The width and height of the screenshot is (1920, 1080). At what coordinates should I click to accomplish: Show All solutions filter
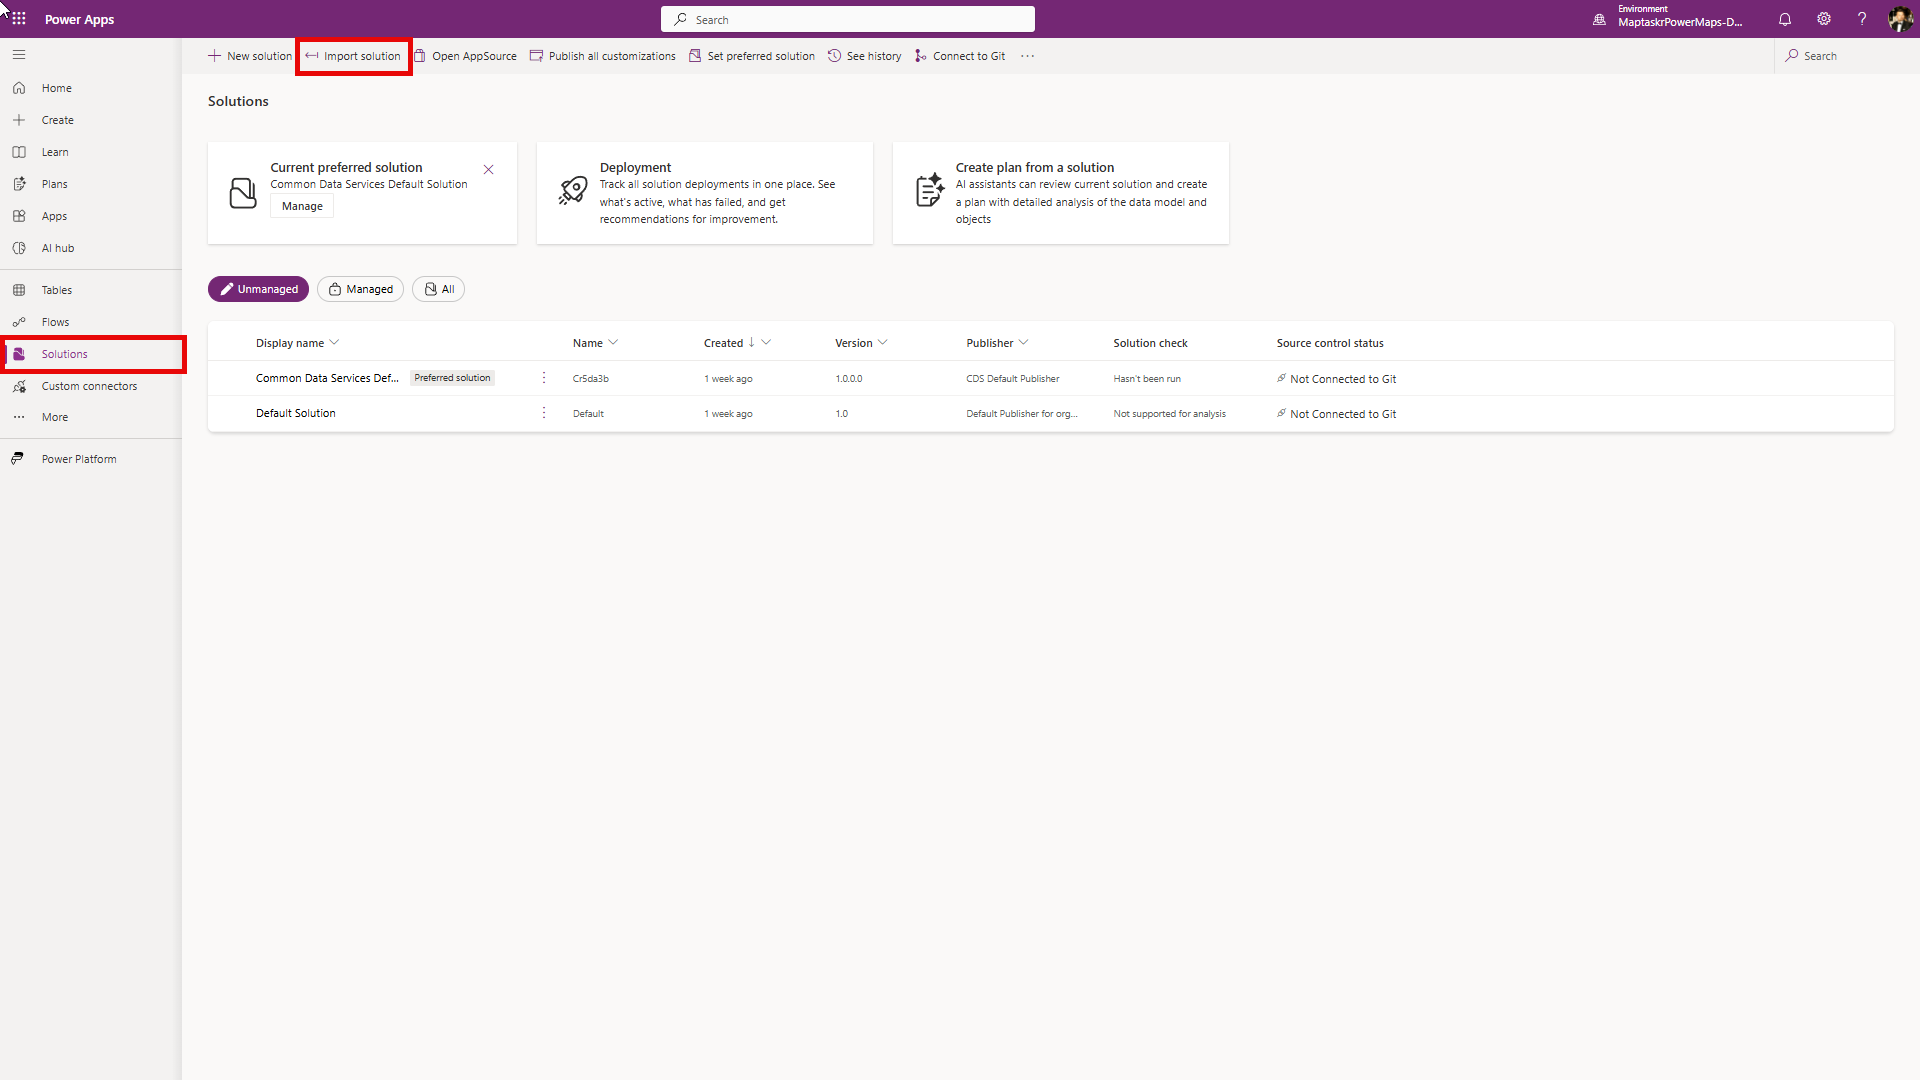point(438,288)
